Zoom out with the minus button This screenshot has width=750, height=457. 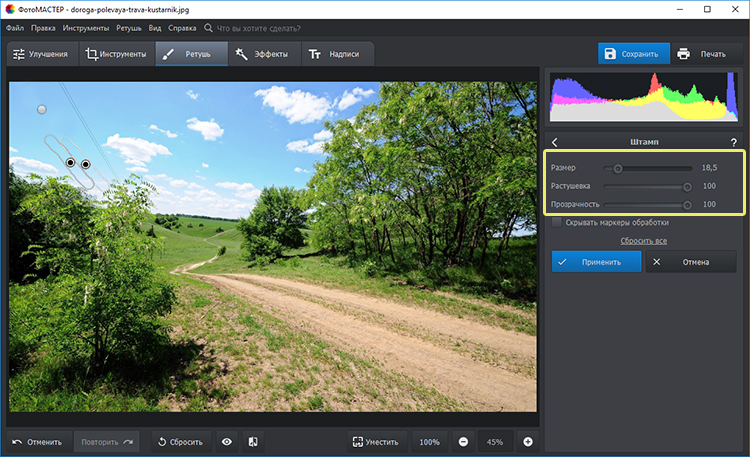(463, 441)
